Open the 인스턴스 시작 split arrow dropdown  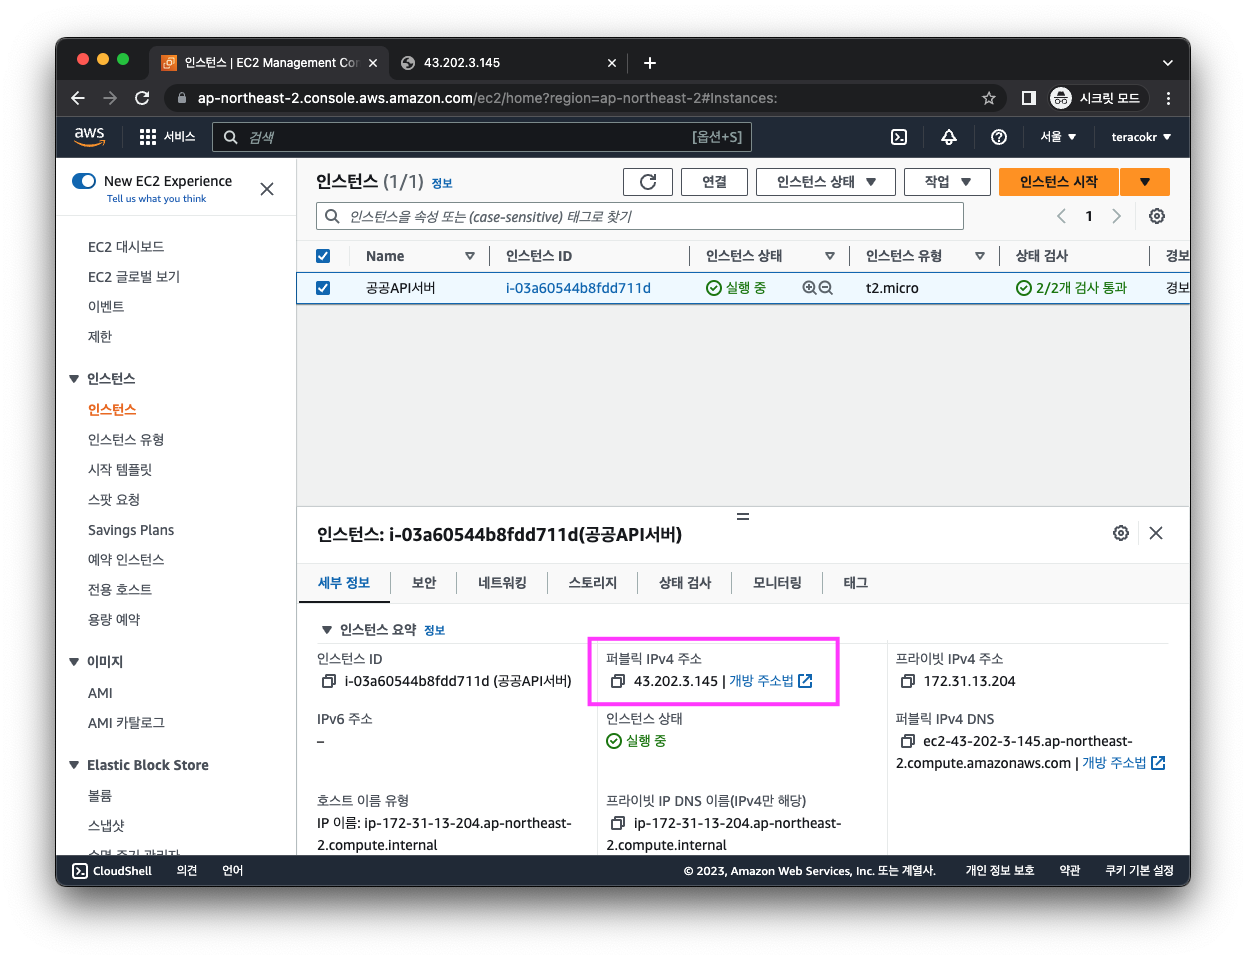(1145, 182)
